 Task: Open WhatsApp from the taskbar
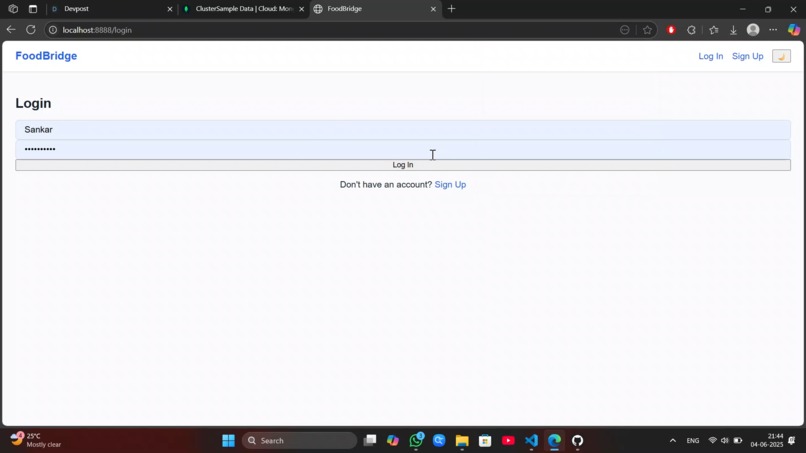tap(416, 441)
